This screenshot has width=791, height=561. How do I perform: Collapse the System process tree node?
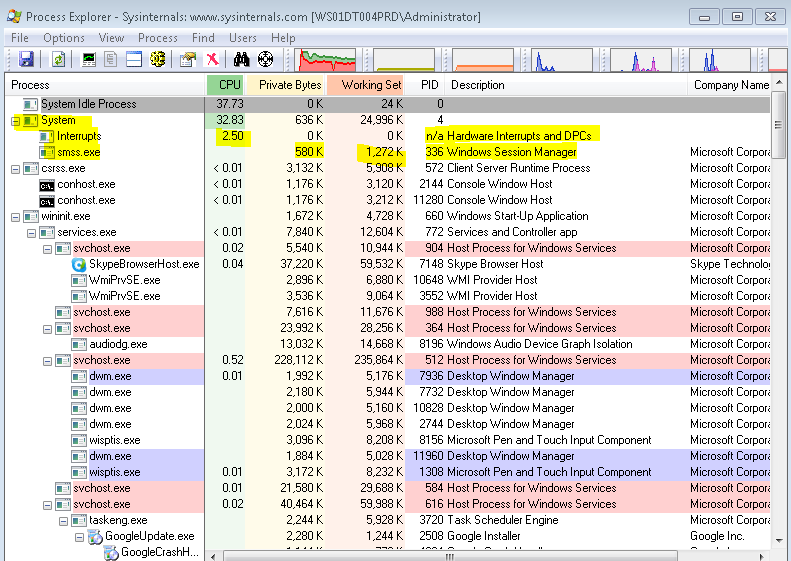point(15,120)
